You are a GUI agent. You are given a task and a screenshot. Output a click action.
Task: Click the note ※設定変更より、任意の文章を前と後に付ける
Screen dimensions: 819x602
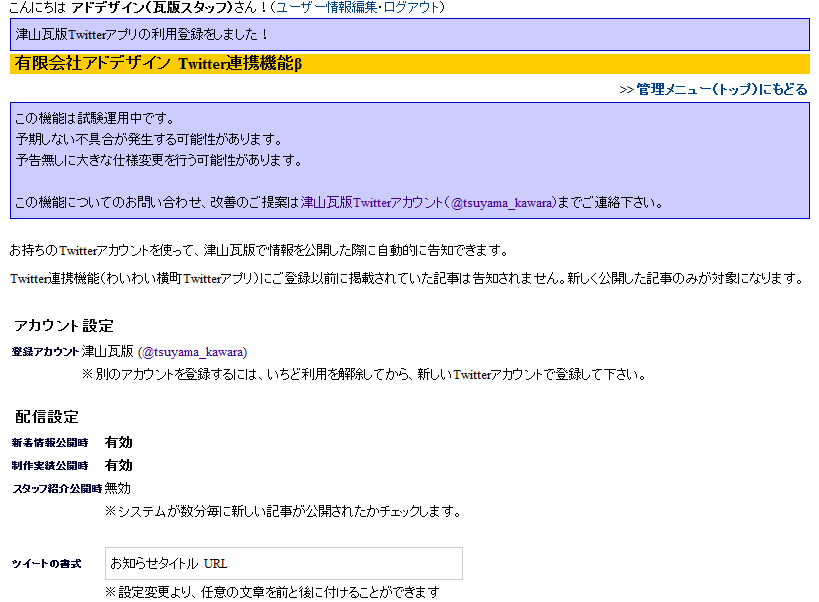272,592
